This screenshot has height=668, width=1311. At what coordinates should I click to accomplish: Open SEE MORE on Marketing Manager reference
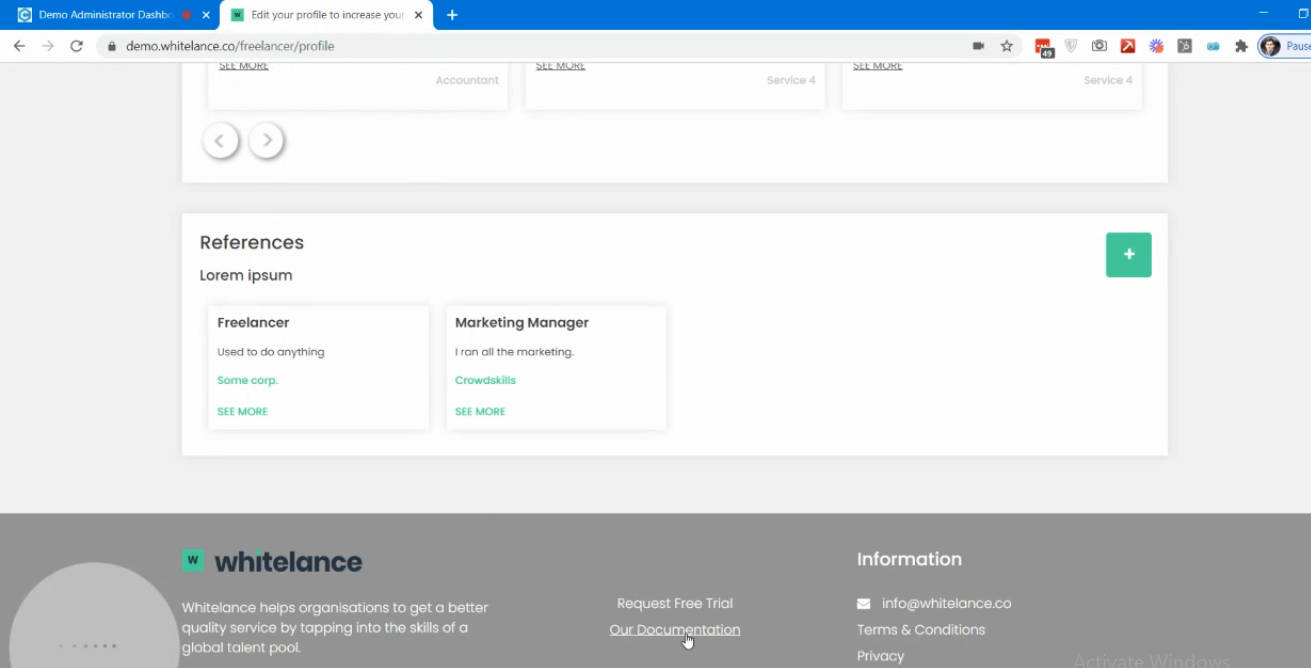click(480, 411)
